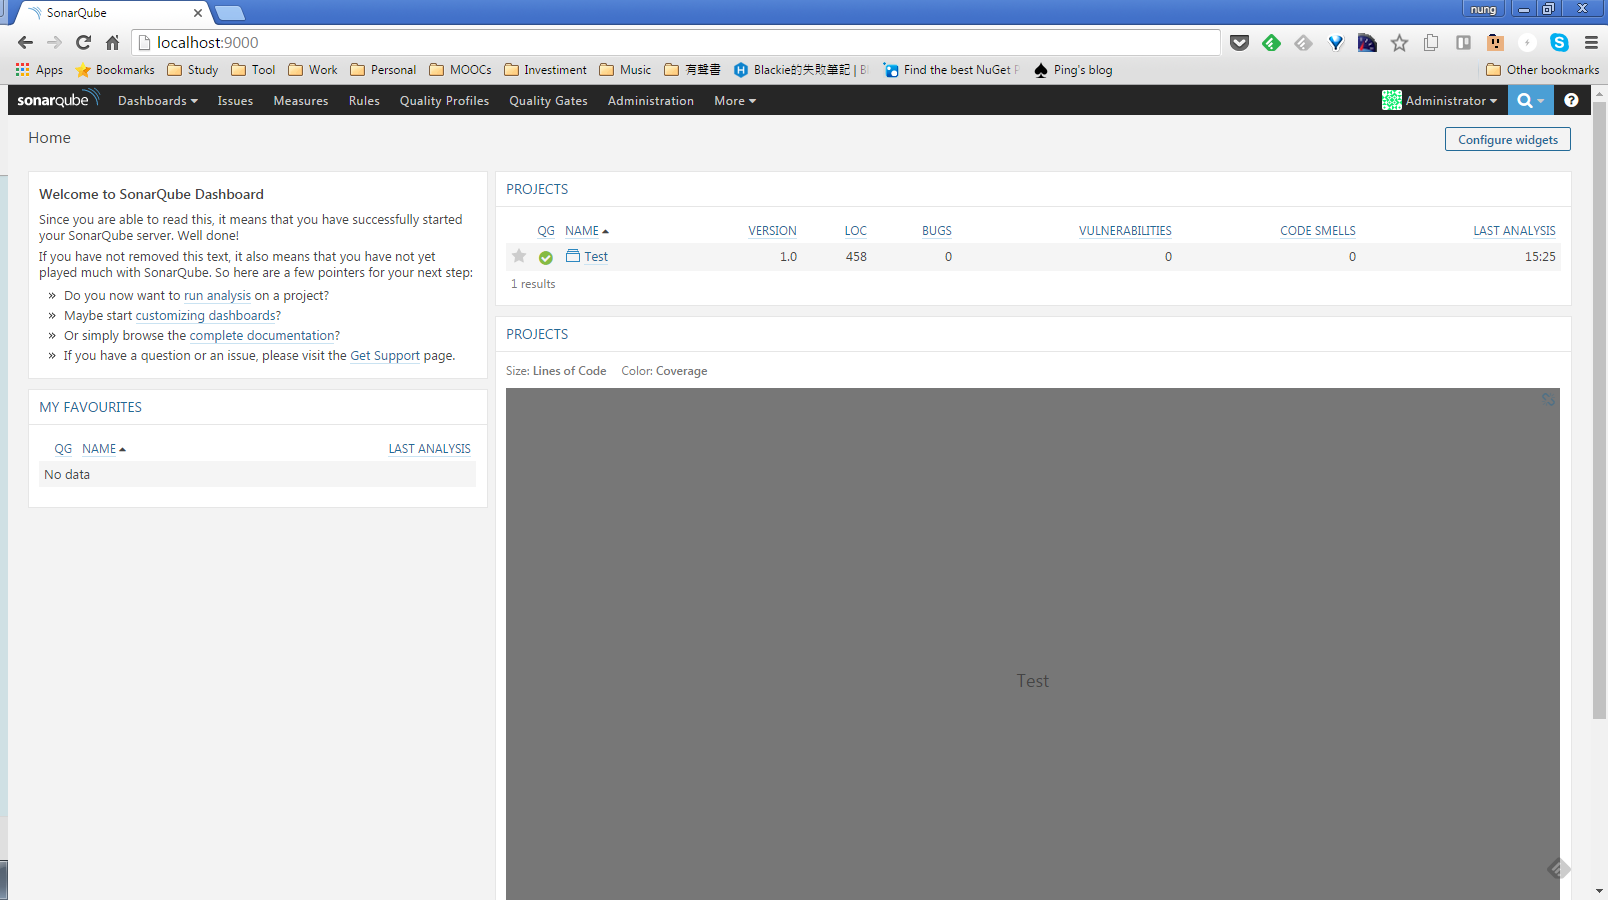Click the Pocket extension icon

coord(1239,42)
